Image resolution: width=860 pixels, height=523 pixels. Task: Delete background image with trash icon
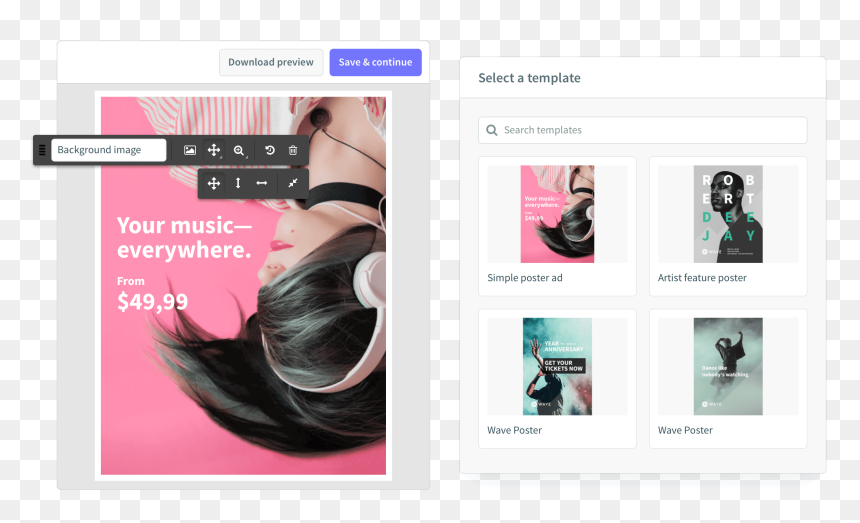pos(293,150)
